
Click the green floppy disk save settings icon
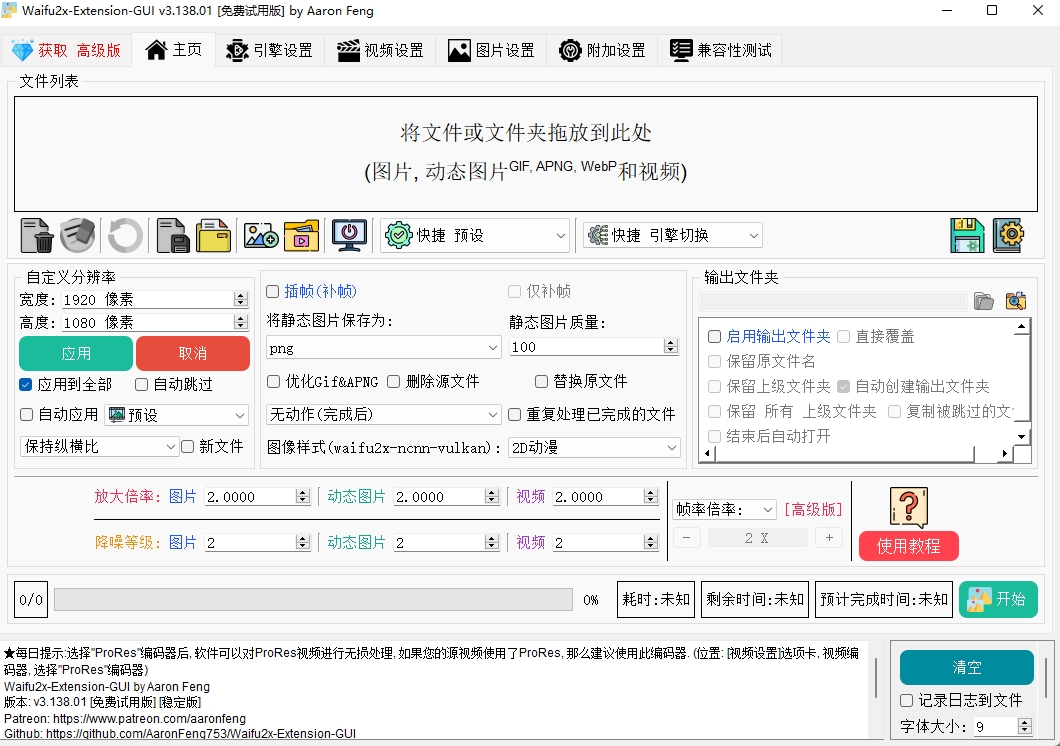(x=967, y=235)
